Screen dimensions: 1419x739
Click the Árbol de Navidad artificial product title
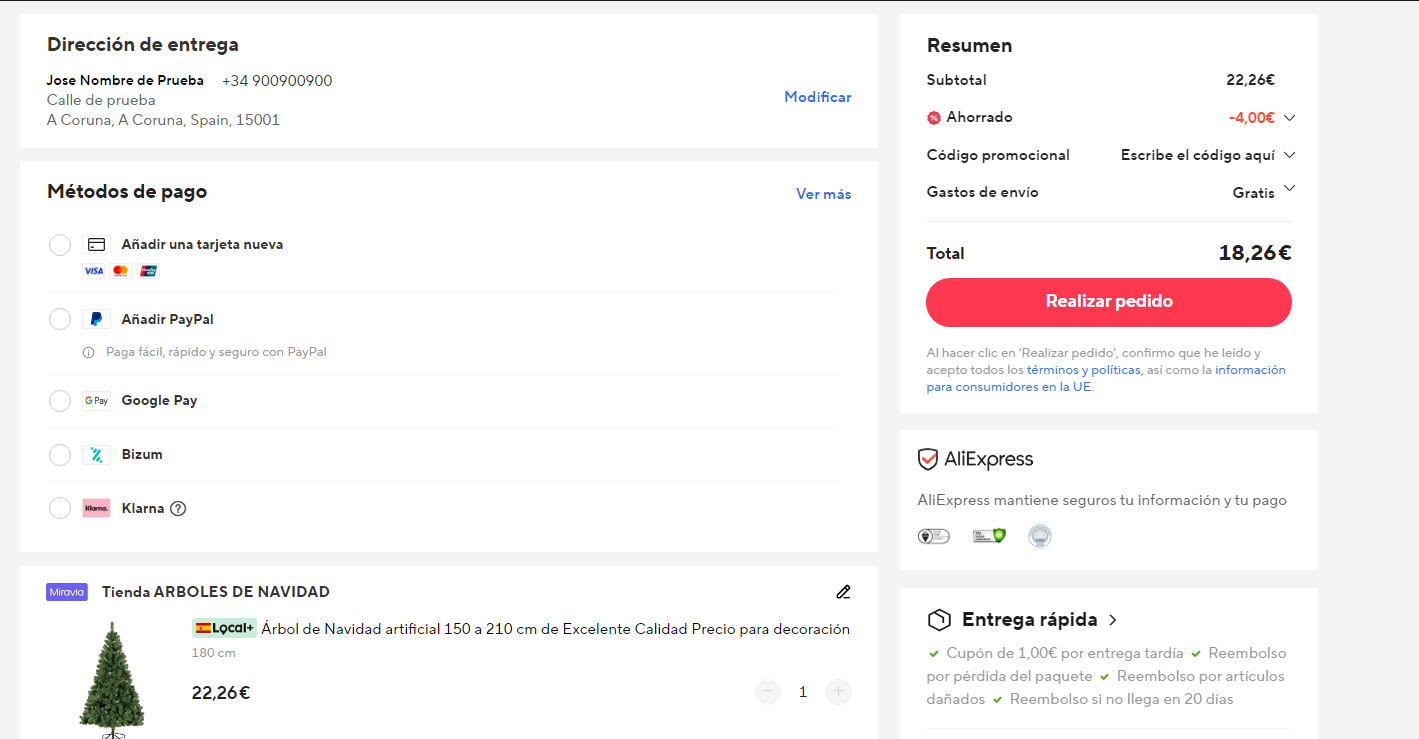(x=555, y=629)
